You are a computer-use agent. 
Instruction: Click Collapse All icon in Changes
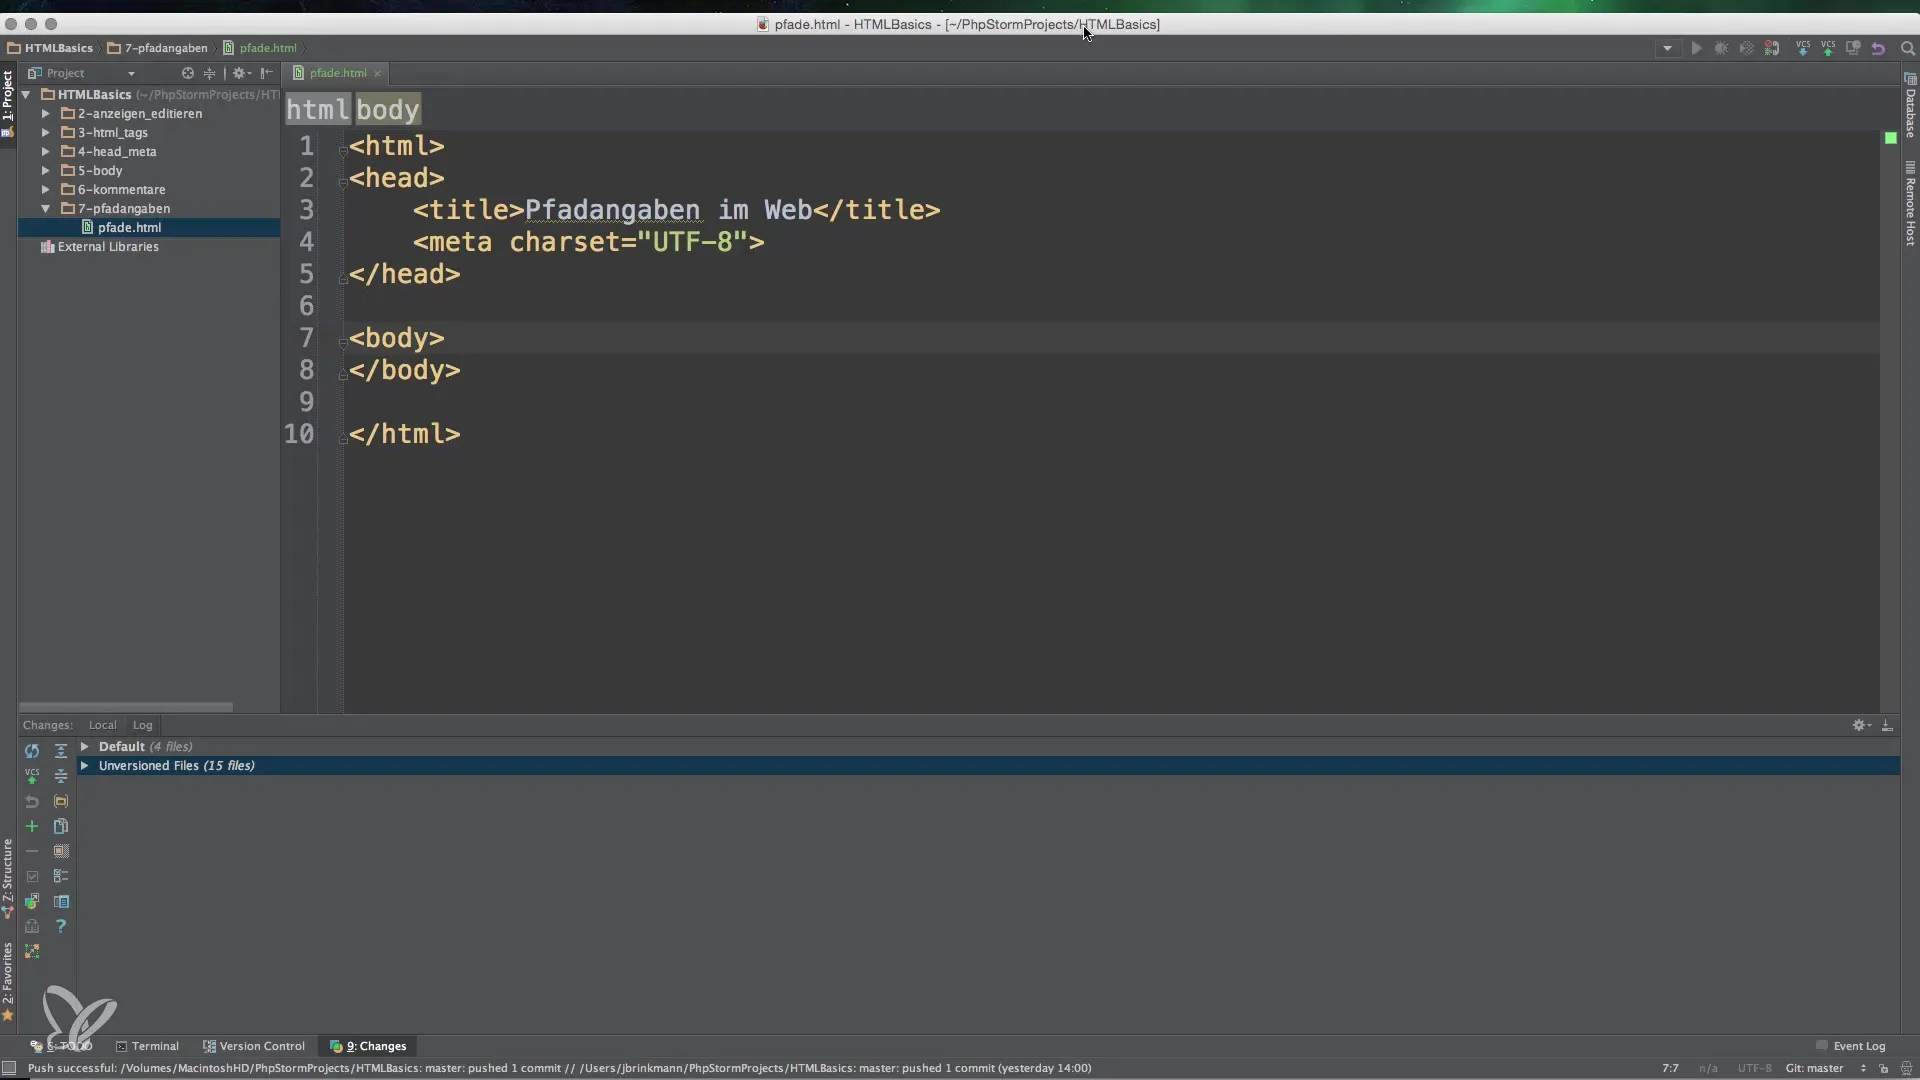(x=61, y=776)
